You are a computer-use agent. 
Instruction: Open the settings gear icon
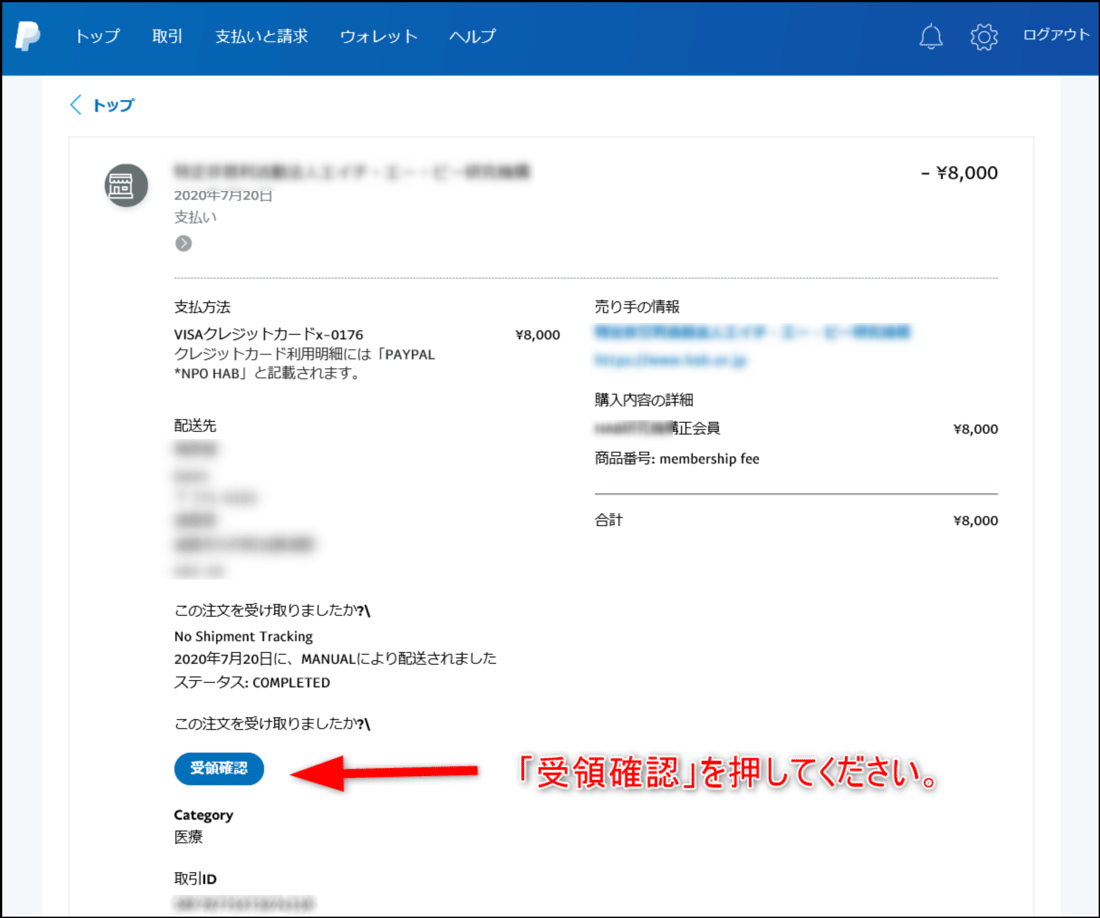(983, 36)
